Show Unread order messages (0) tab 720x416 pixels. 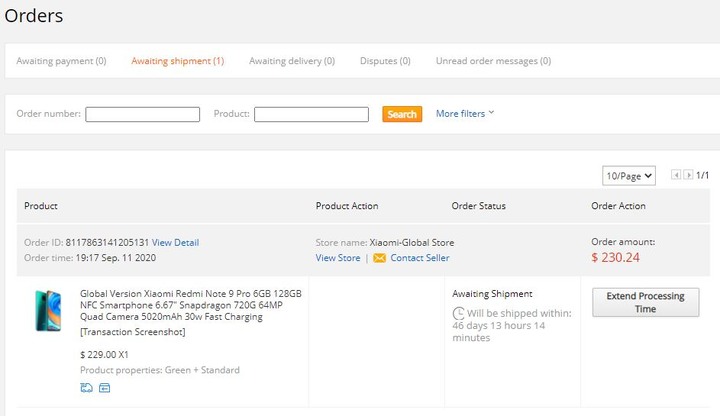coord(493,61)
